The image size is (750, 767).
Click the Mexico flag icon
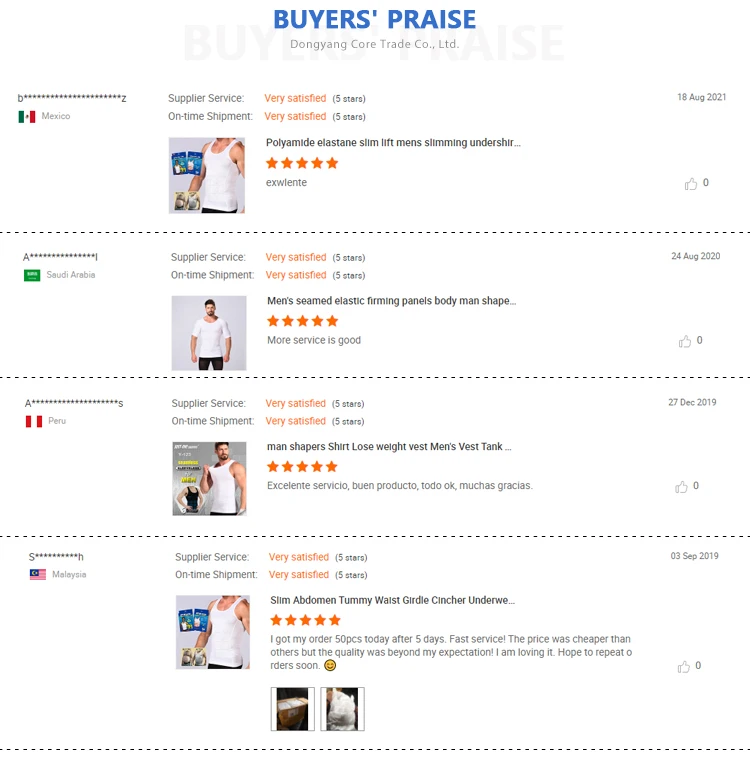pos(27,117)
